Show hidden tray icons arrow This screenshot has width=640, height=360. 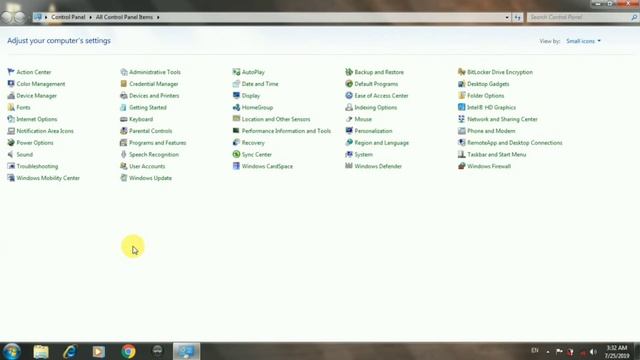pos(548,351)
